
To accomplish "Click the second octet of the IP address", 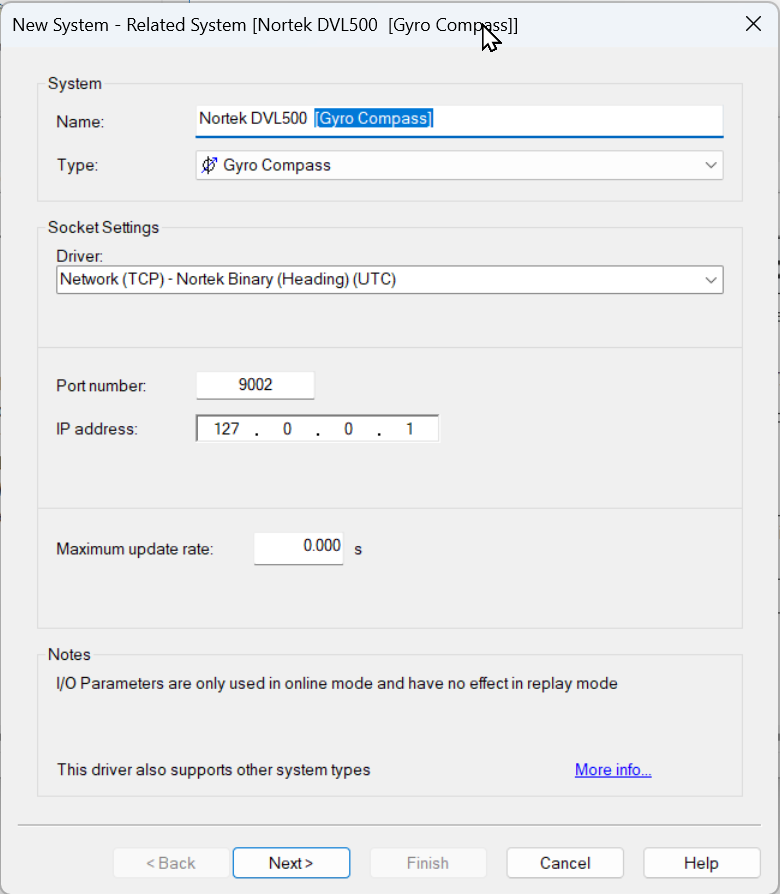I will pos(286,429).
